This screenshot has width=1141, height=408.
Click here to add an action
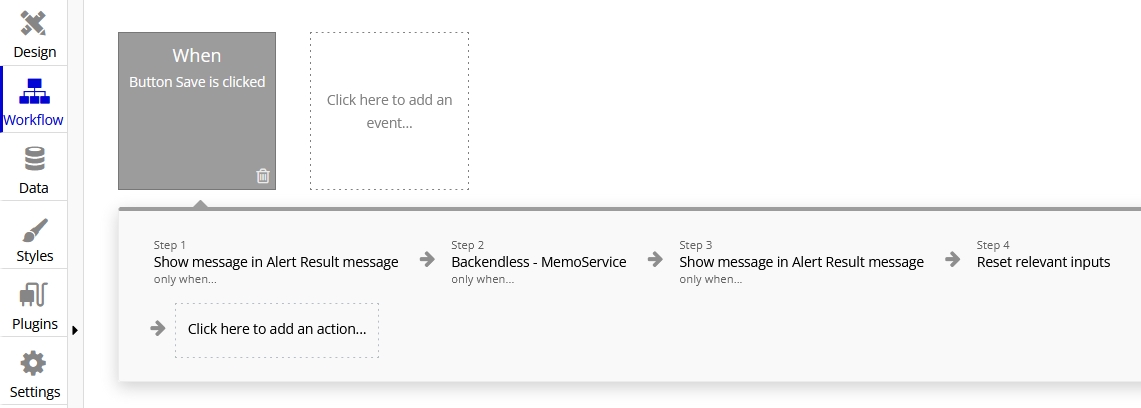click(277, 329)
